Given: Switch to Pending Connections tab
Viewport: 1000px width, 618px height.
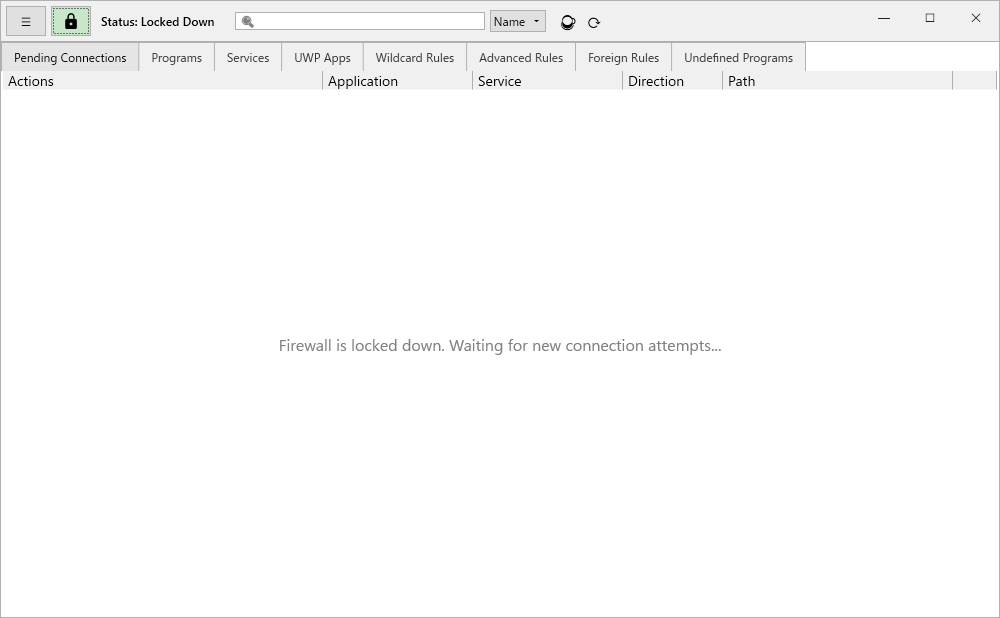Looking at the screenshot, I should tap(70, 57).
